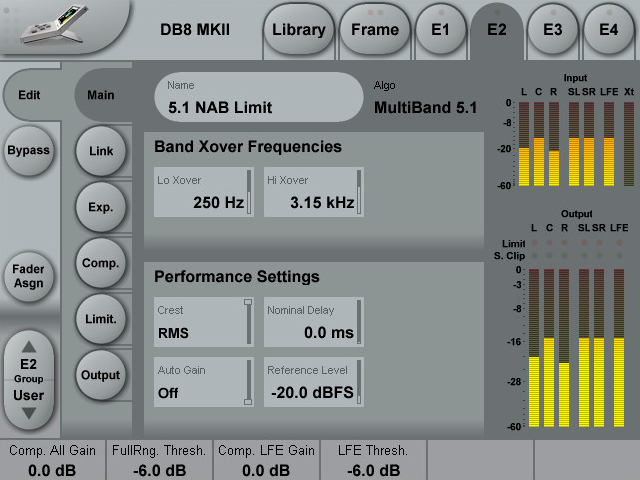Click the preset Name field 5.1 NAB Limit
The image size is (640, 480).
tap(259, 97)
